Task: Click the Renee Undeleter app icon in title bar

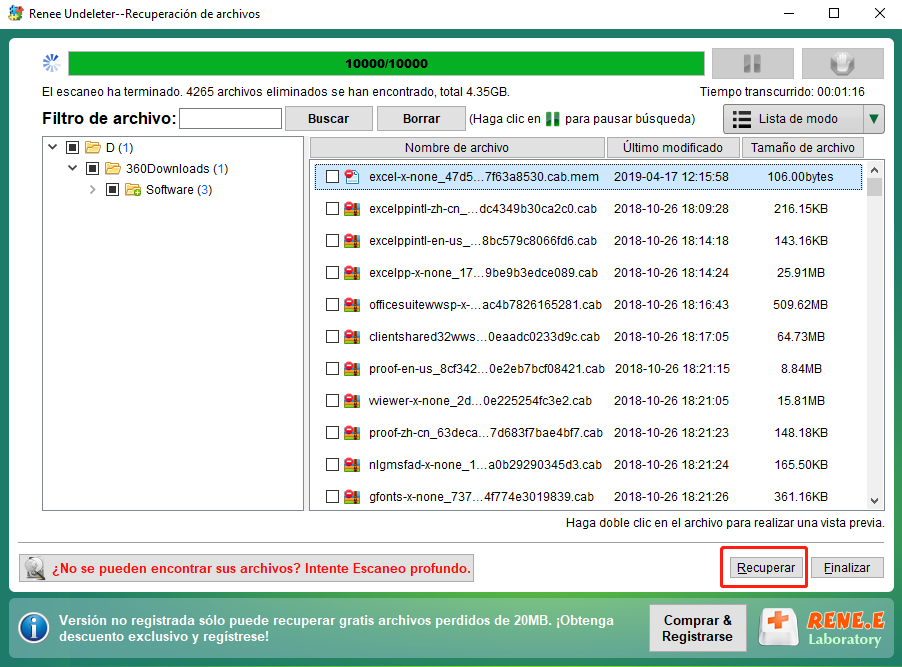Action: [16, 13]
